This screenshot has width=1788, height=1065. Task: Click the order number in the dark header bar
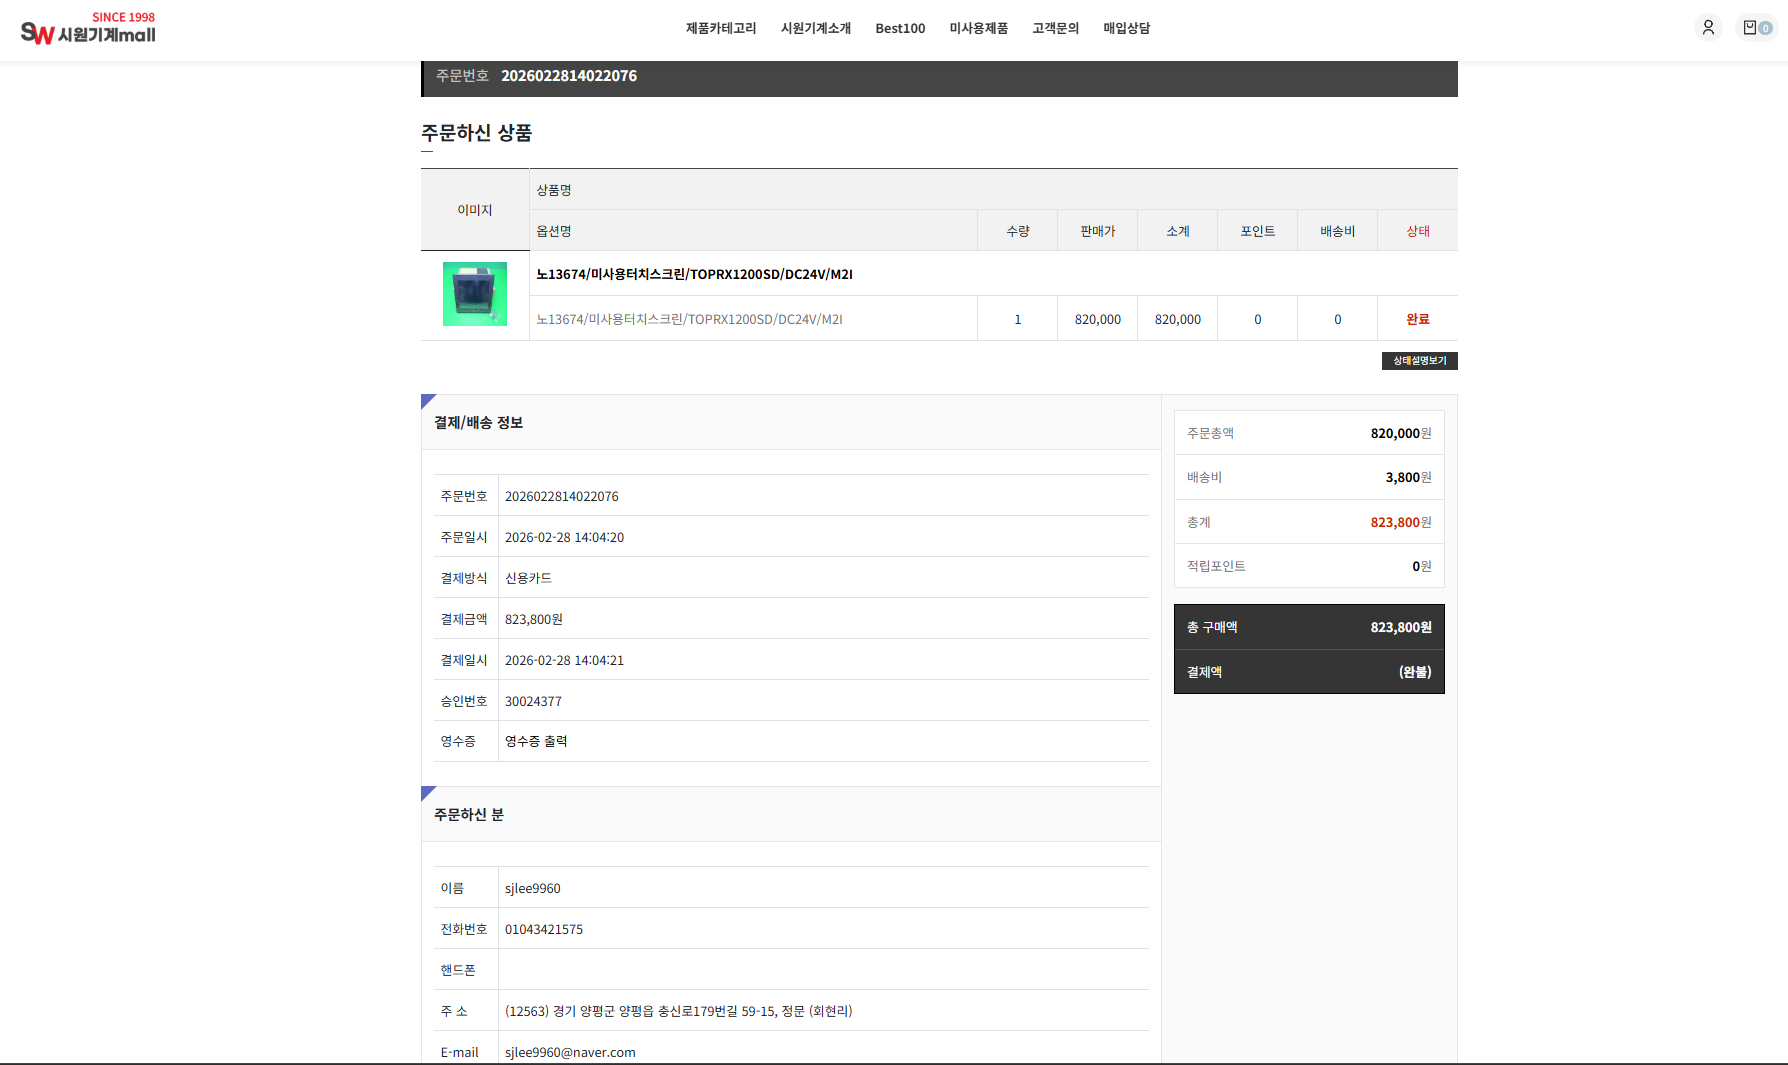tap(568, 76)
